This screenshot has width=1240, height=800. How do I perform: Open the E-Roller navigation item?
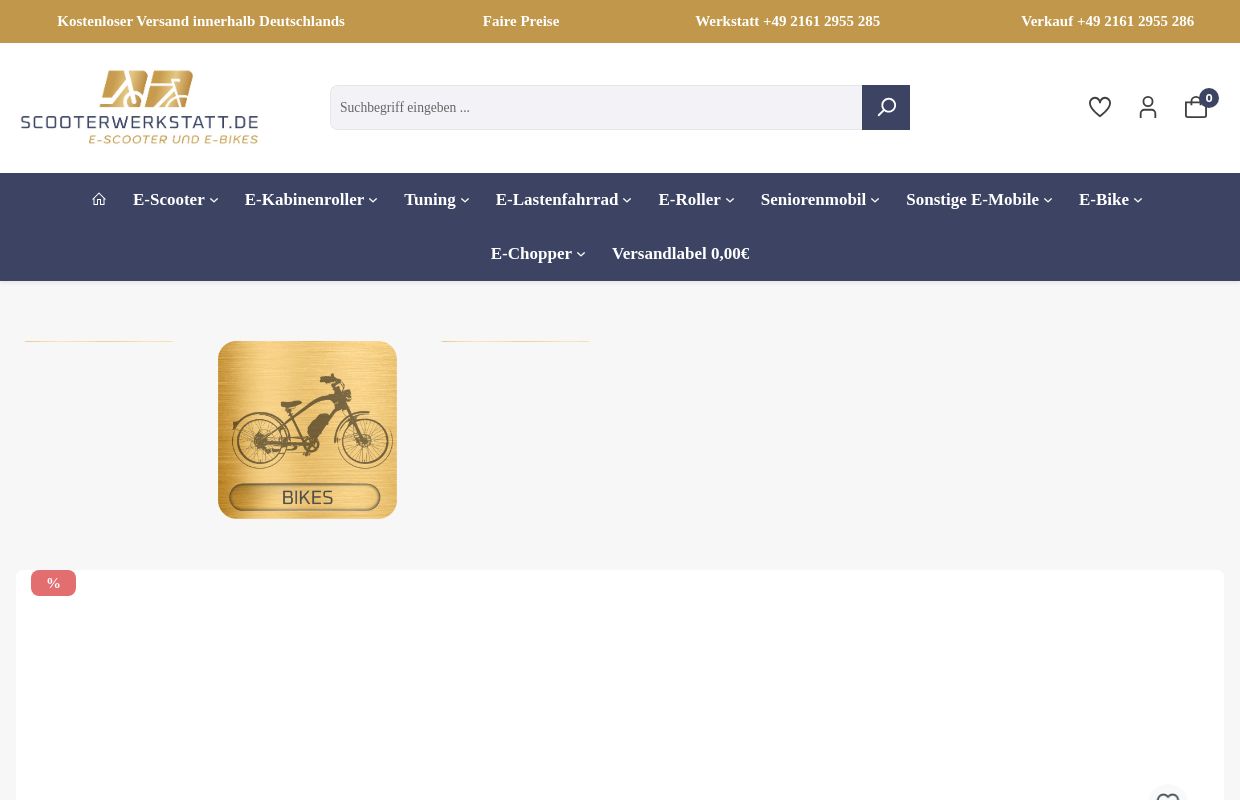[x=696, y=200]
